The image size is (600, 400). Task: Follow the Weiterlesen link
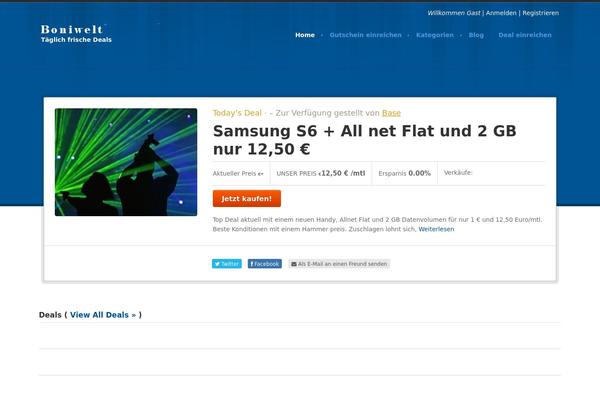[436, 229]
